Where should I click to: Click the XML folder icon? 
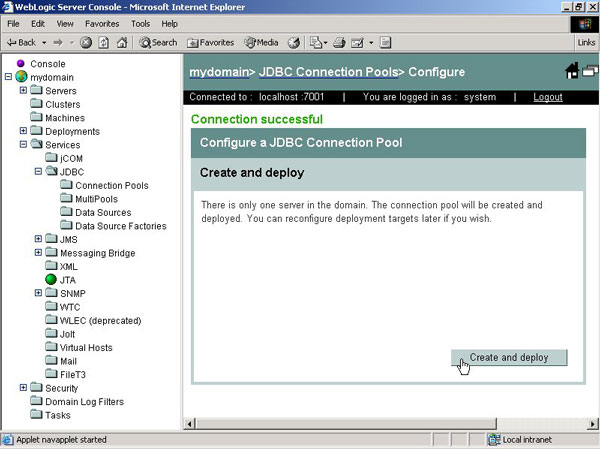click(x=51, y=265)
